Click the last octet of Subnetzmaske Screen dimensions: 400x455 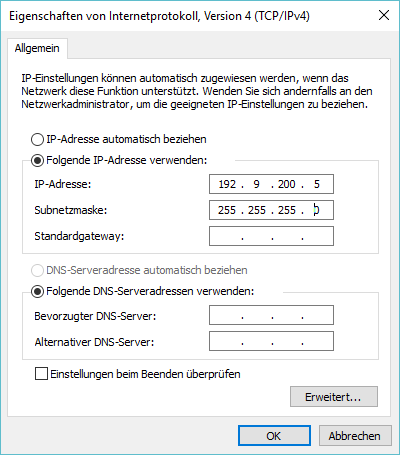[x=317, y=210]
